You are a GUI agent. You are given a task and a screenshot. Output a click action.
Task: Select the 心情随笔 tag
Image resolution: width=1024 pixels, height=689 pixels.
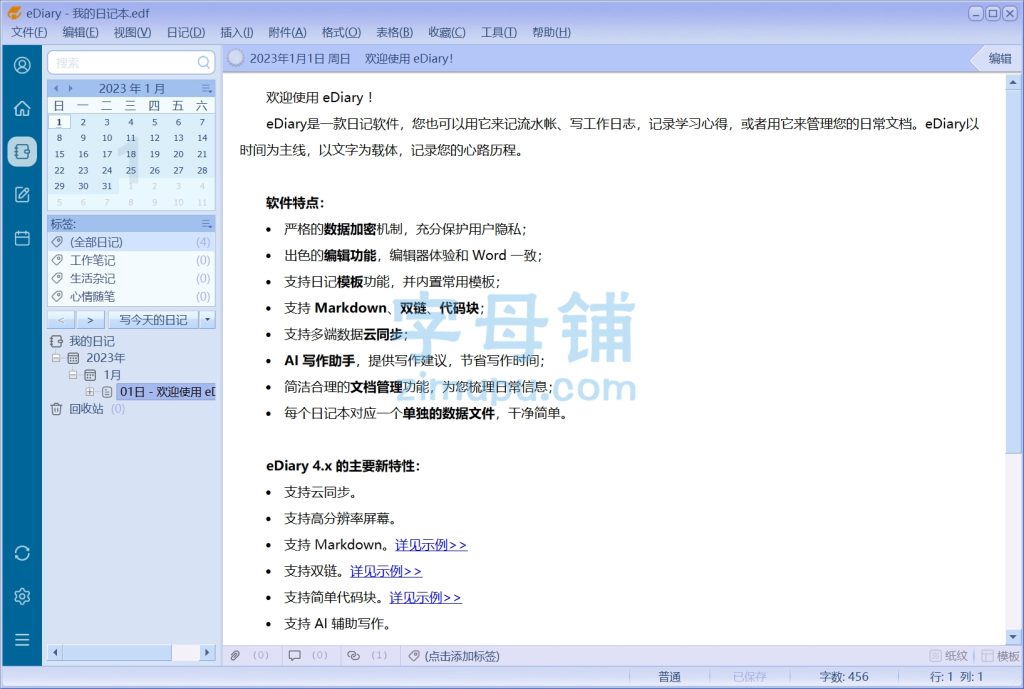coord(131,296)
